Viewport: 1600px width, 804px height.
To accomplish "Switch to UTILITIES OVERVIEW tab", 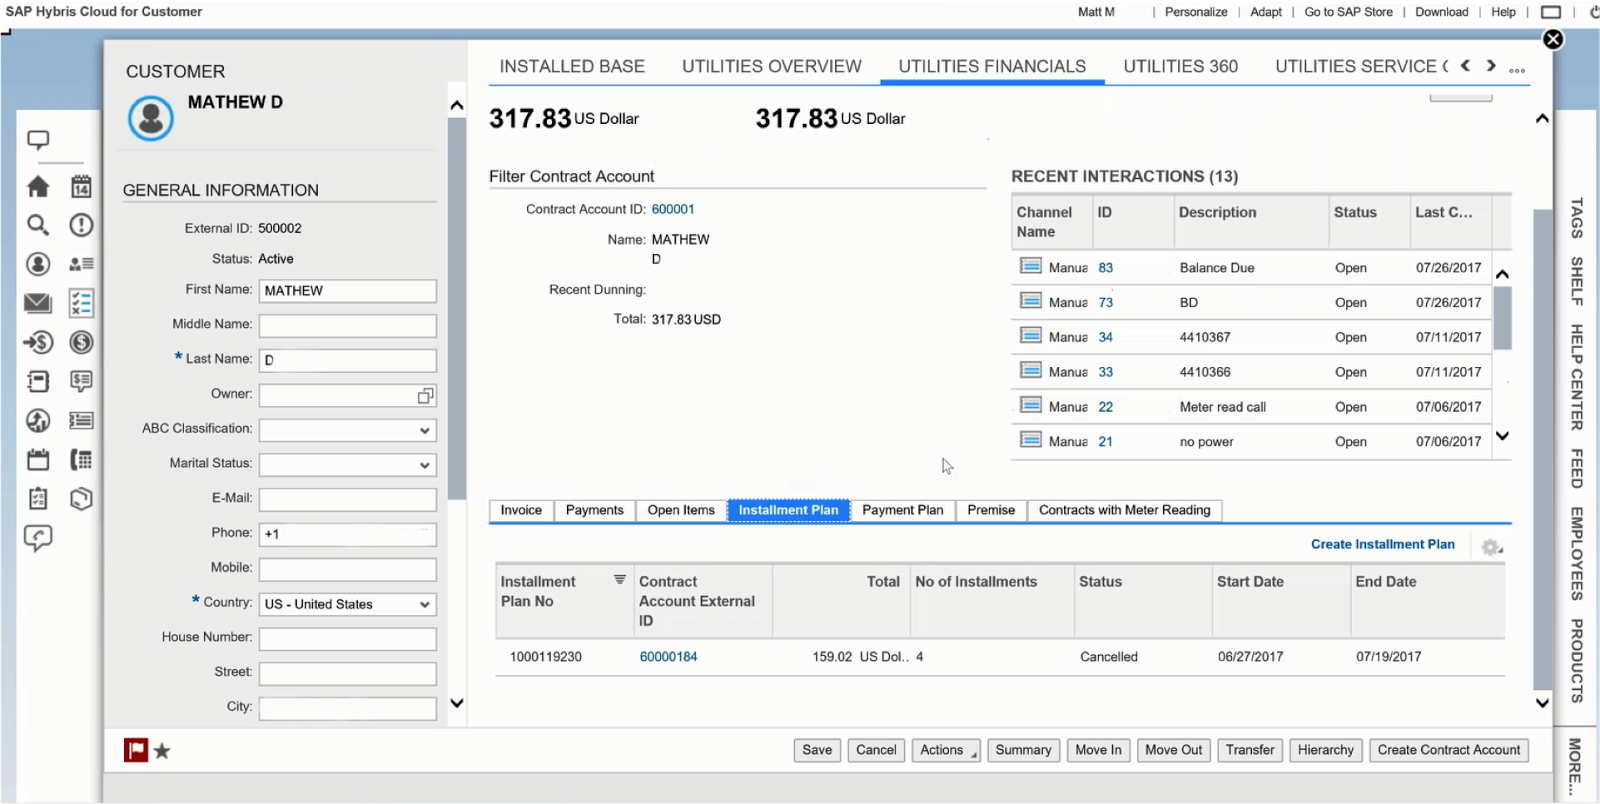I will coord(771,66).
